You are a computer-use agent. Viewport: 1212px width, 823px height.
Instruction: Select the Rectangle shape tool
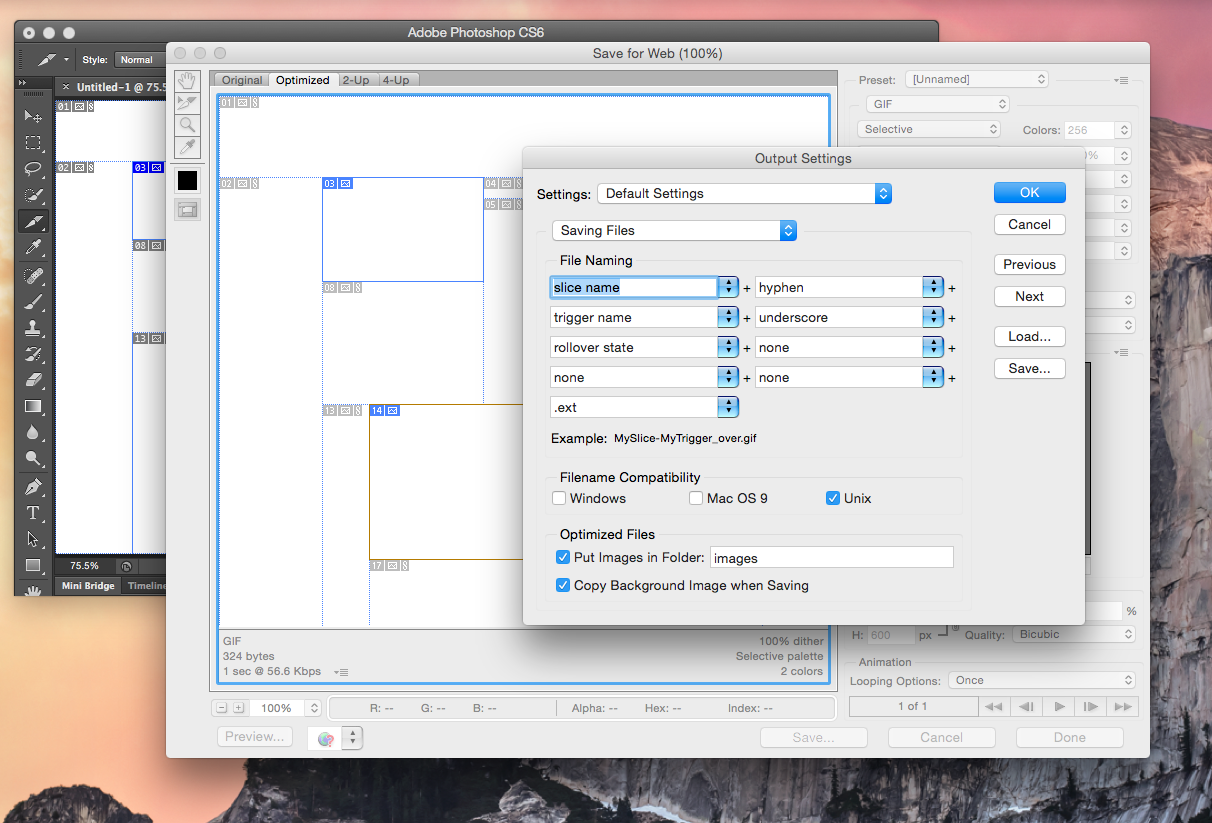pos(33,565)
